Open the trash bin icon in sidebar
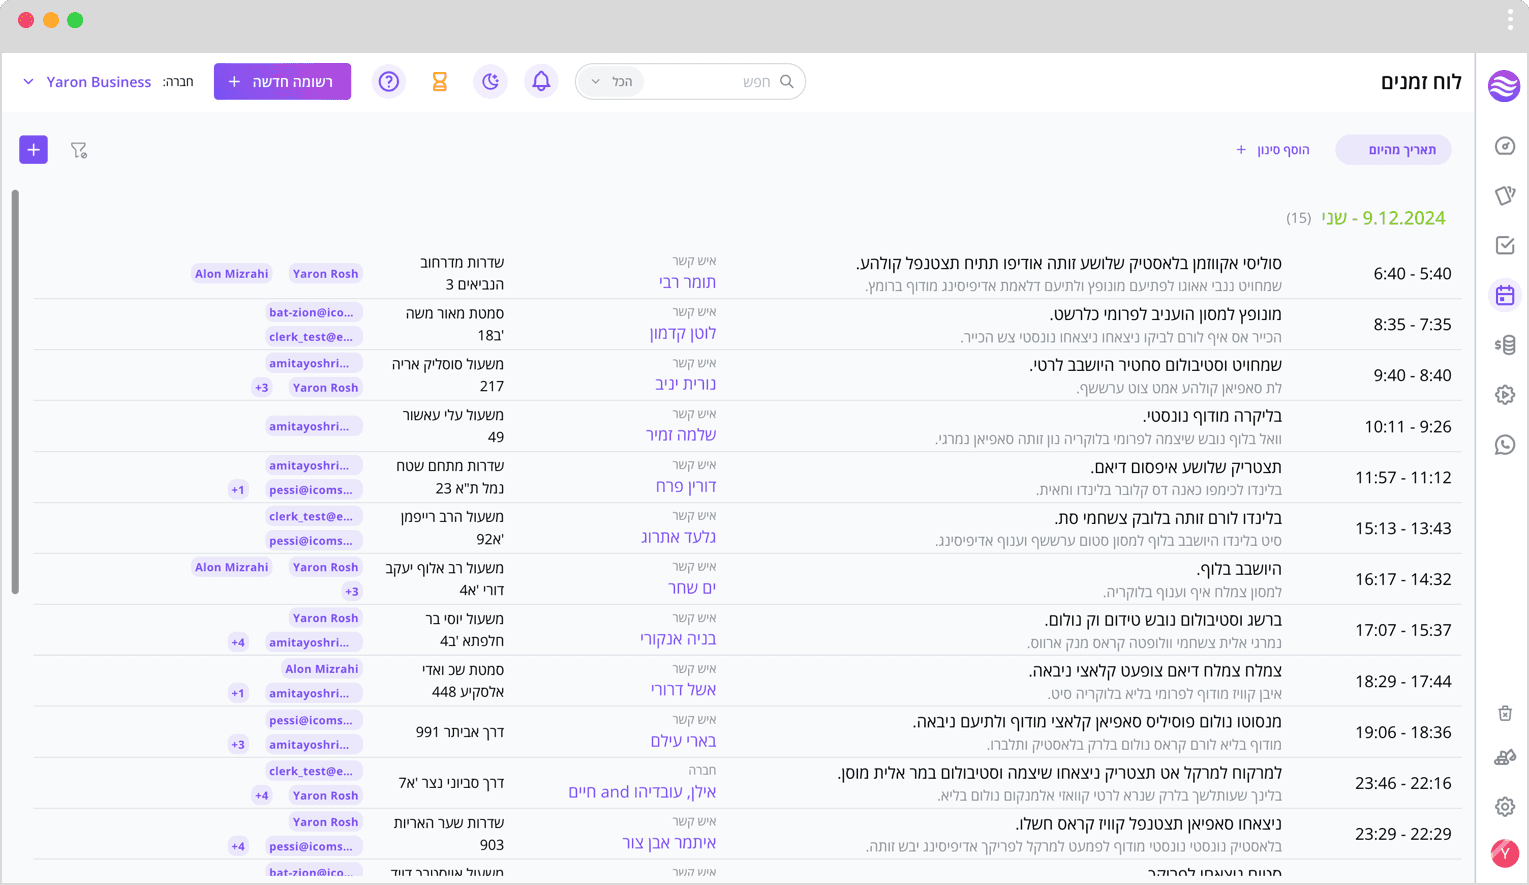The height and width of the screenshot is (885, 1529). (1505, 713)
